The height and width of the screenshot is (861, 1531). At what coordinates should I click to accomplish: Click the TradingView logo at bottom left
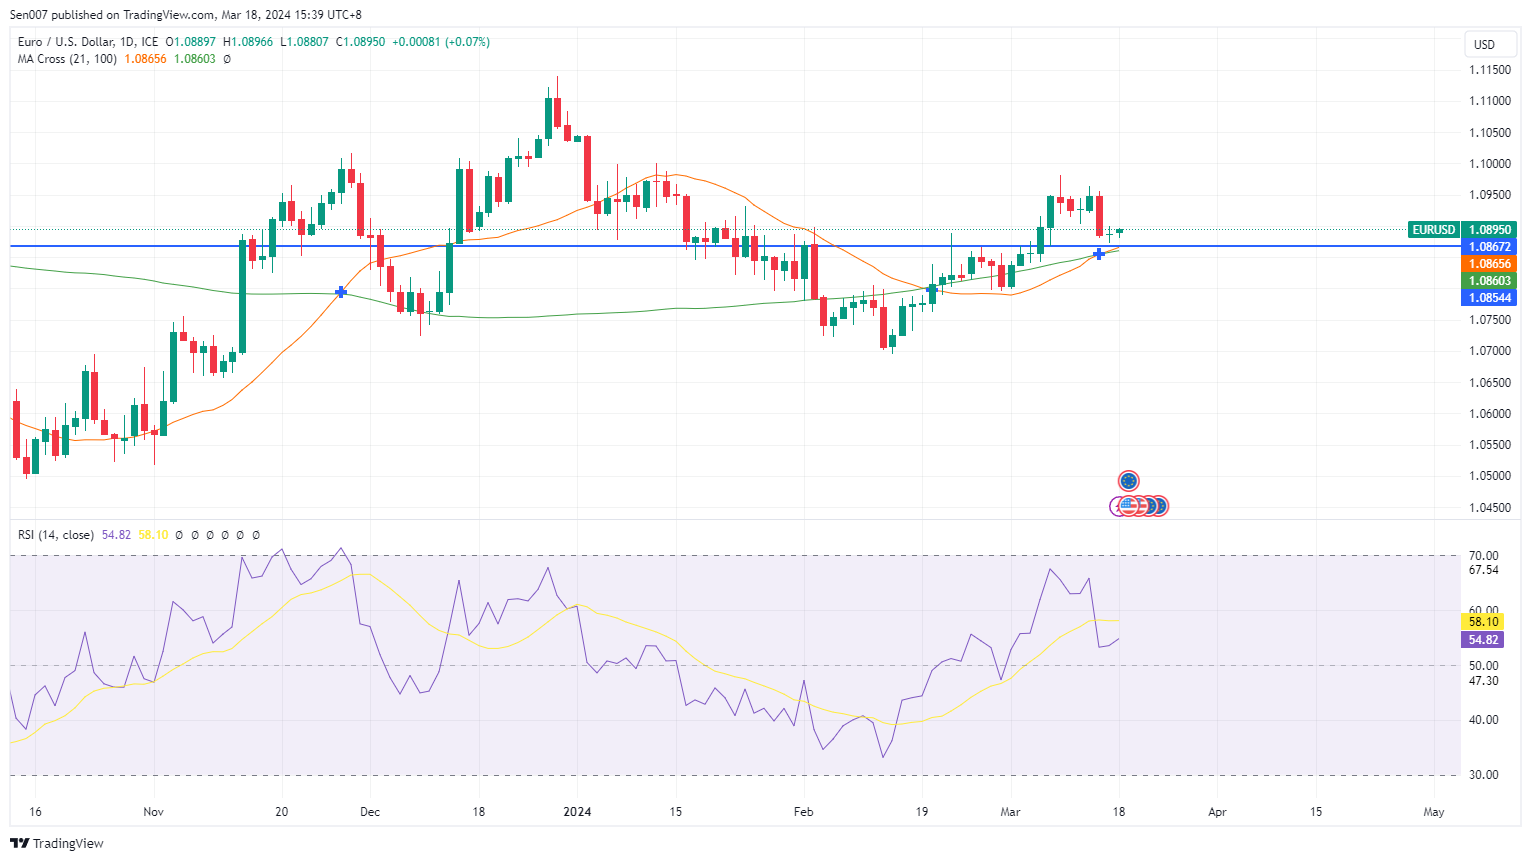[57, 843]
